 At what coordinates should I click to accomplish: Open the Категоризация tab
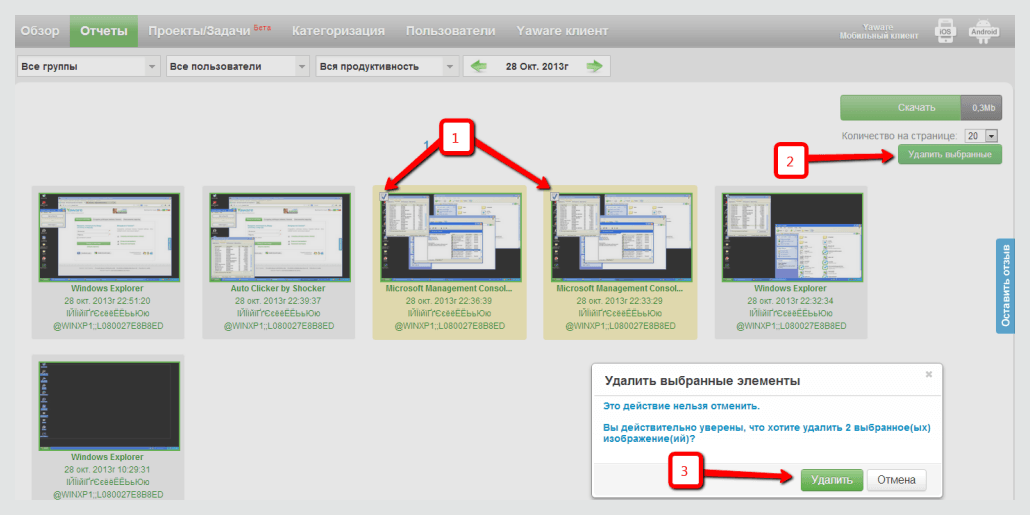pos(338,31)
